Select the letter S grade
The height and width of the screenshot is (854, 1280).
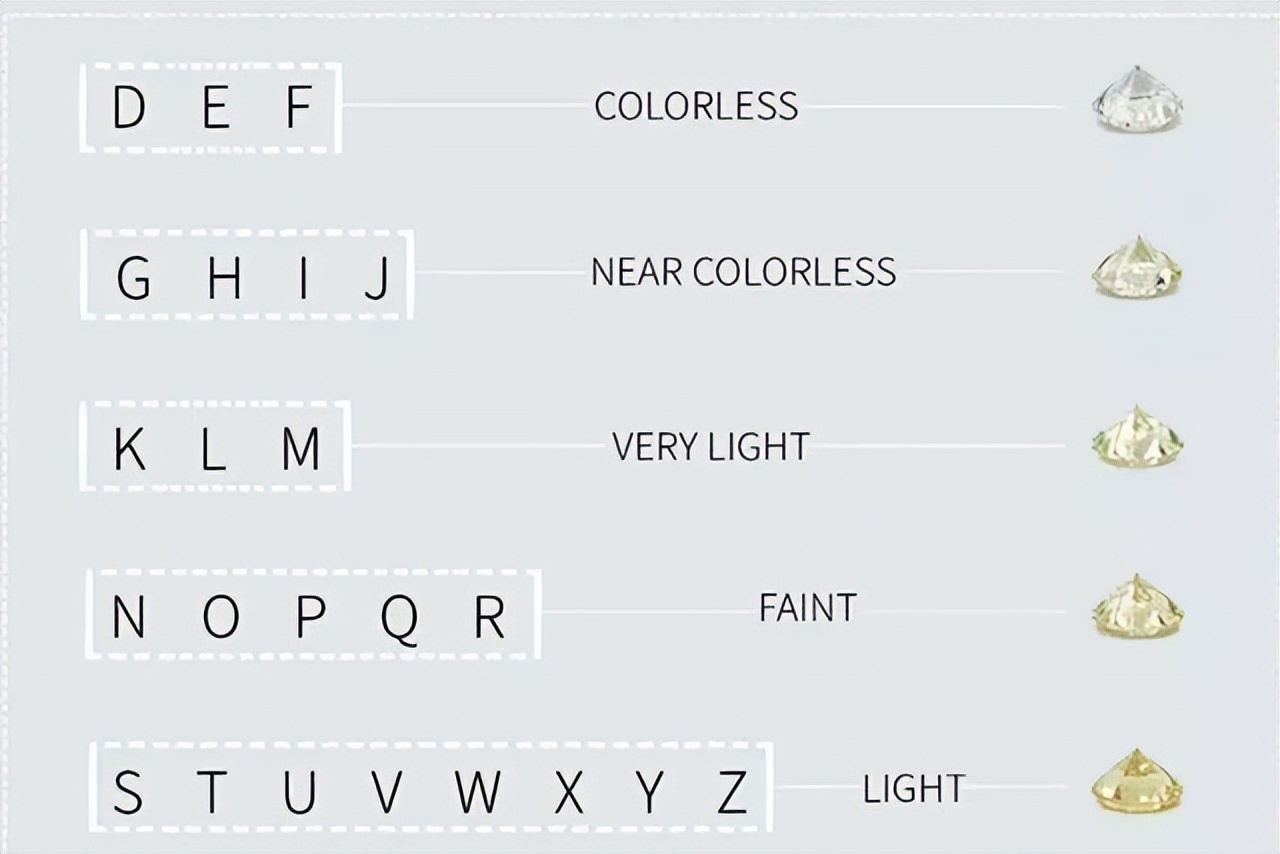click(128, 792)
